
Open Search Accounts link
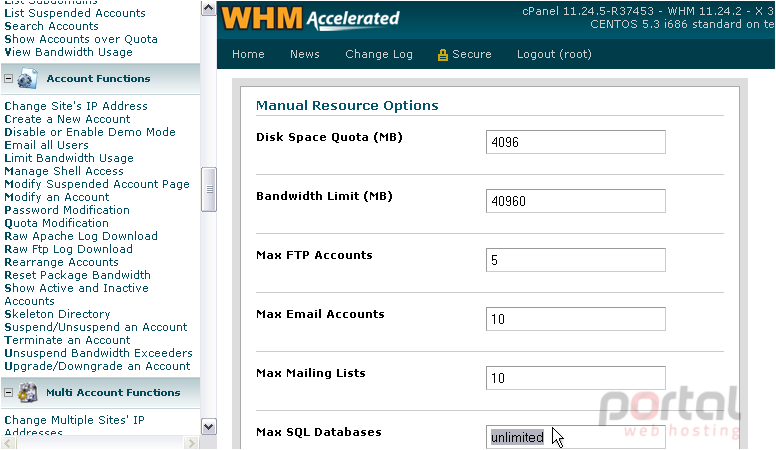[x=51, y=26]
